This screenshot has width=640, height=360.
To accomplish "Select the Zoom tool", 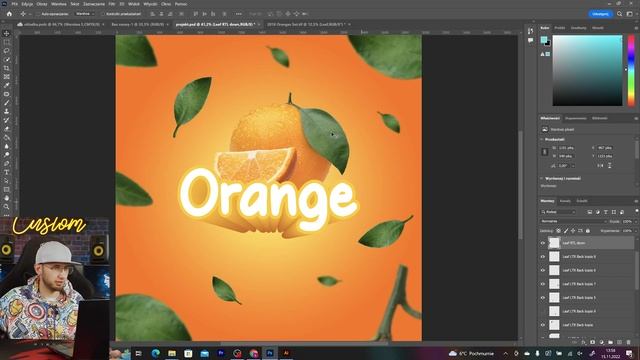I will click(x=6, y=207).
